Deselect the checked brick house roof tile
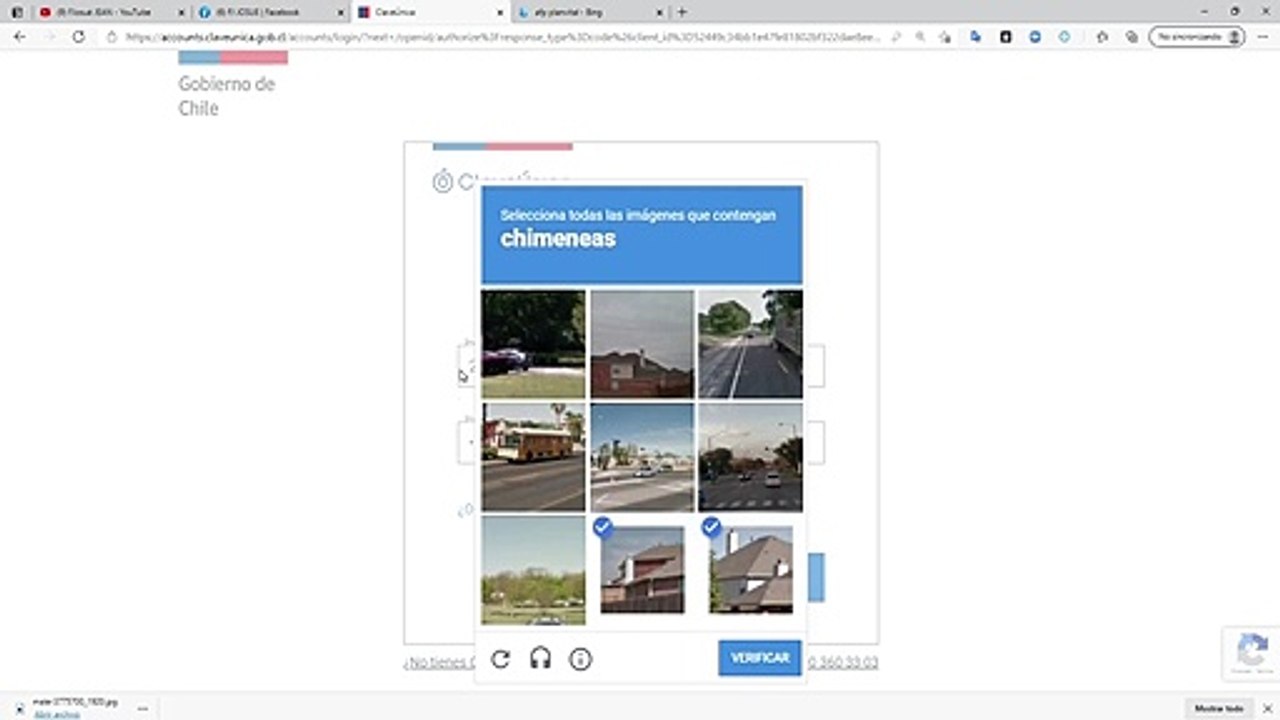 point(642,570)
